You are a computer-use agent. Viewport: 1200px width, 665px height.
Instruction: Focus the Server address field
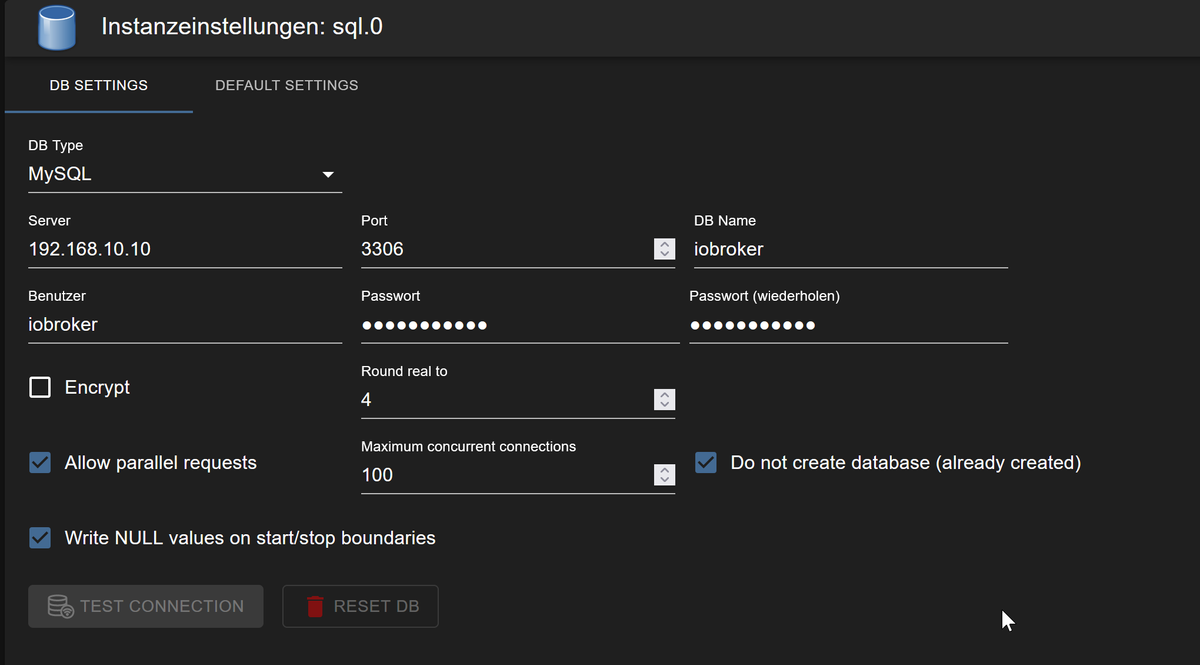[185, 249]
